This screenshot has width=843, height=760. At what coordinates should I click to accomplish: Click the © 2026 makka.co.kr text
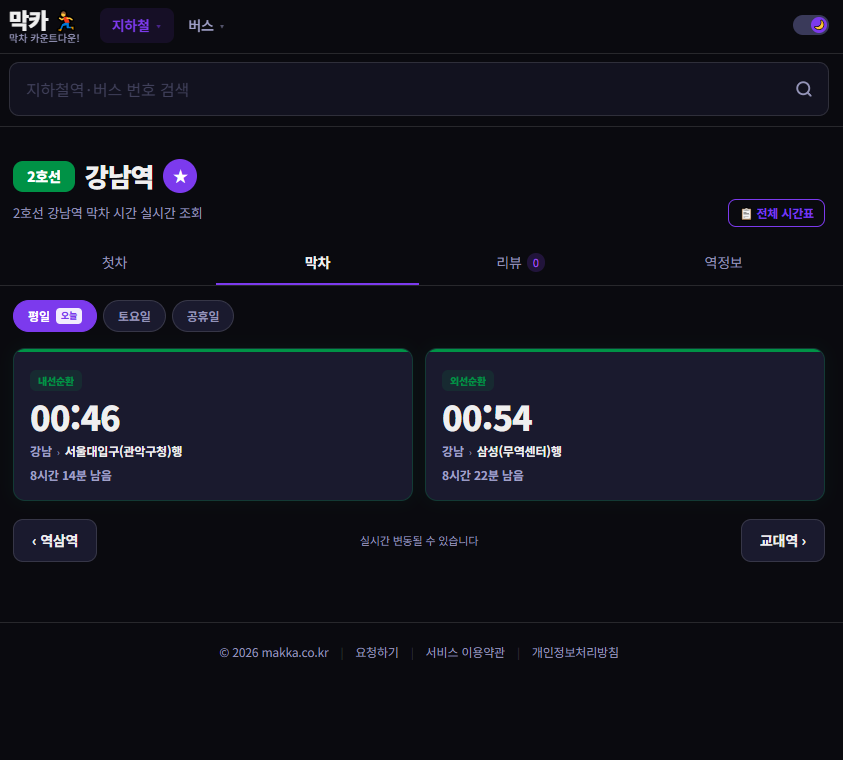pyautogui.click(x=274, y=653)
